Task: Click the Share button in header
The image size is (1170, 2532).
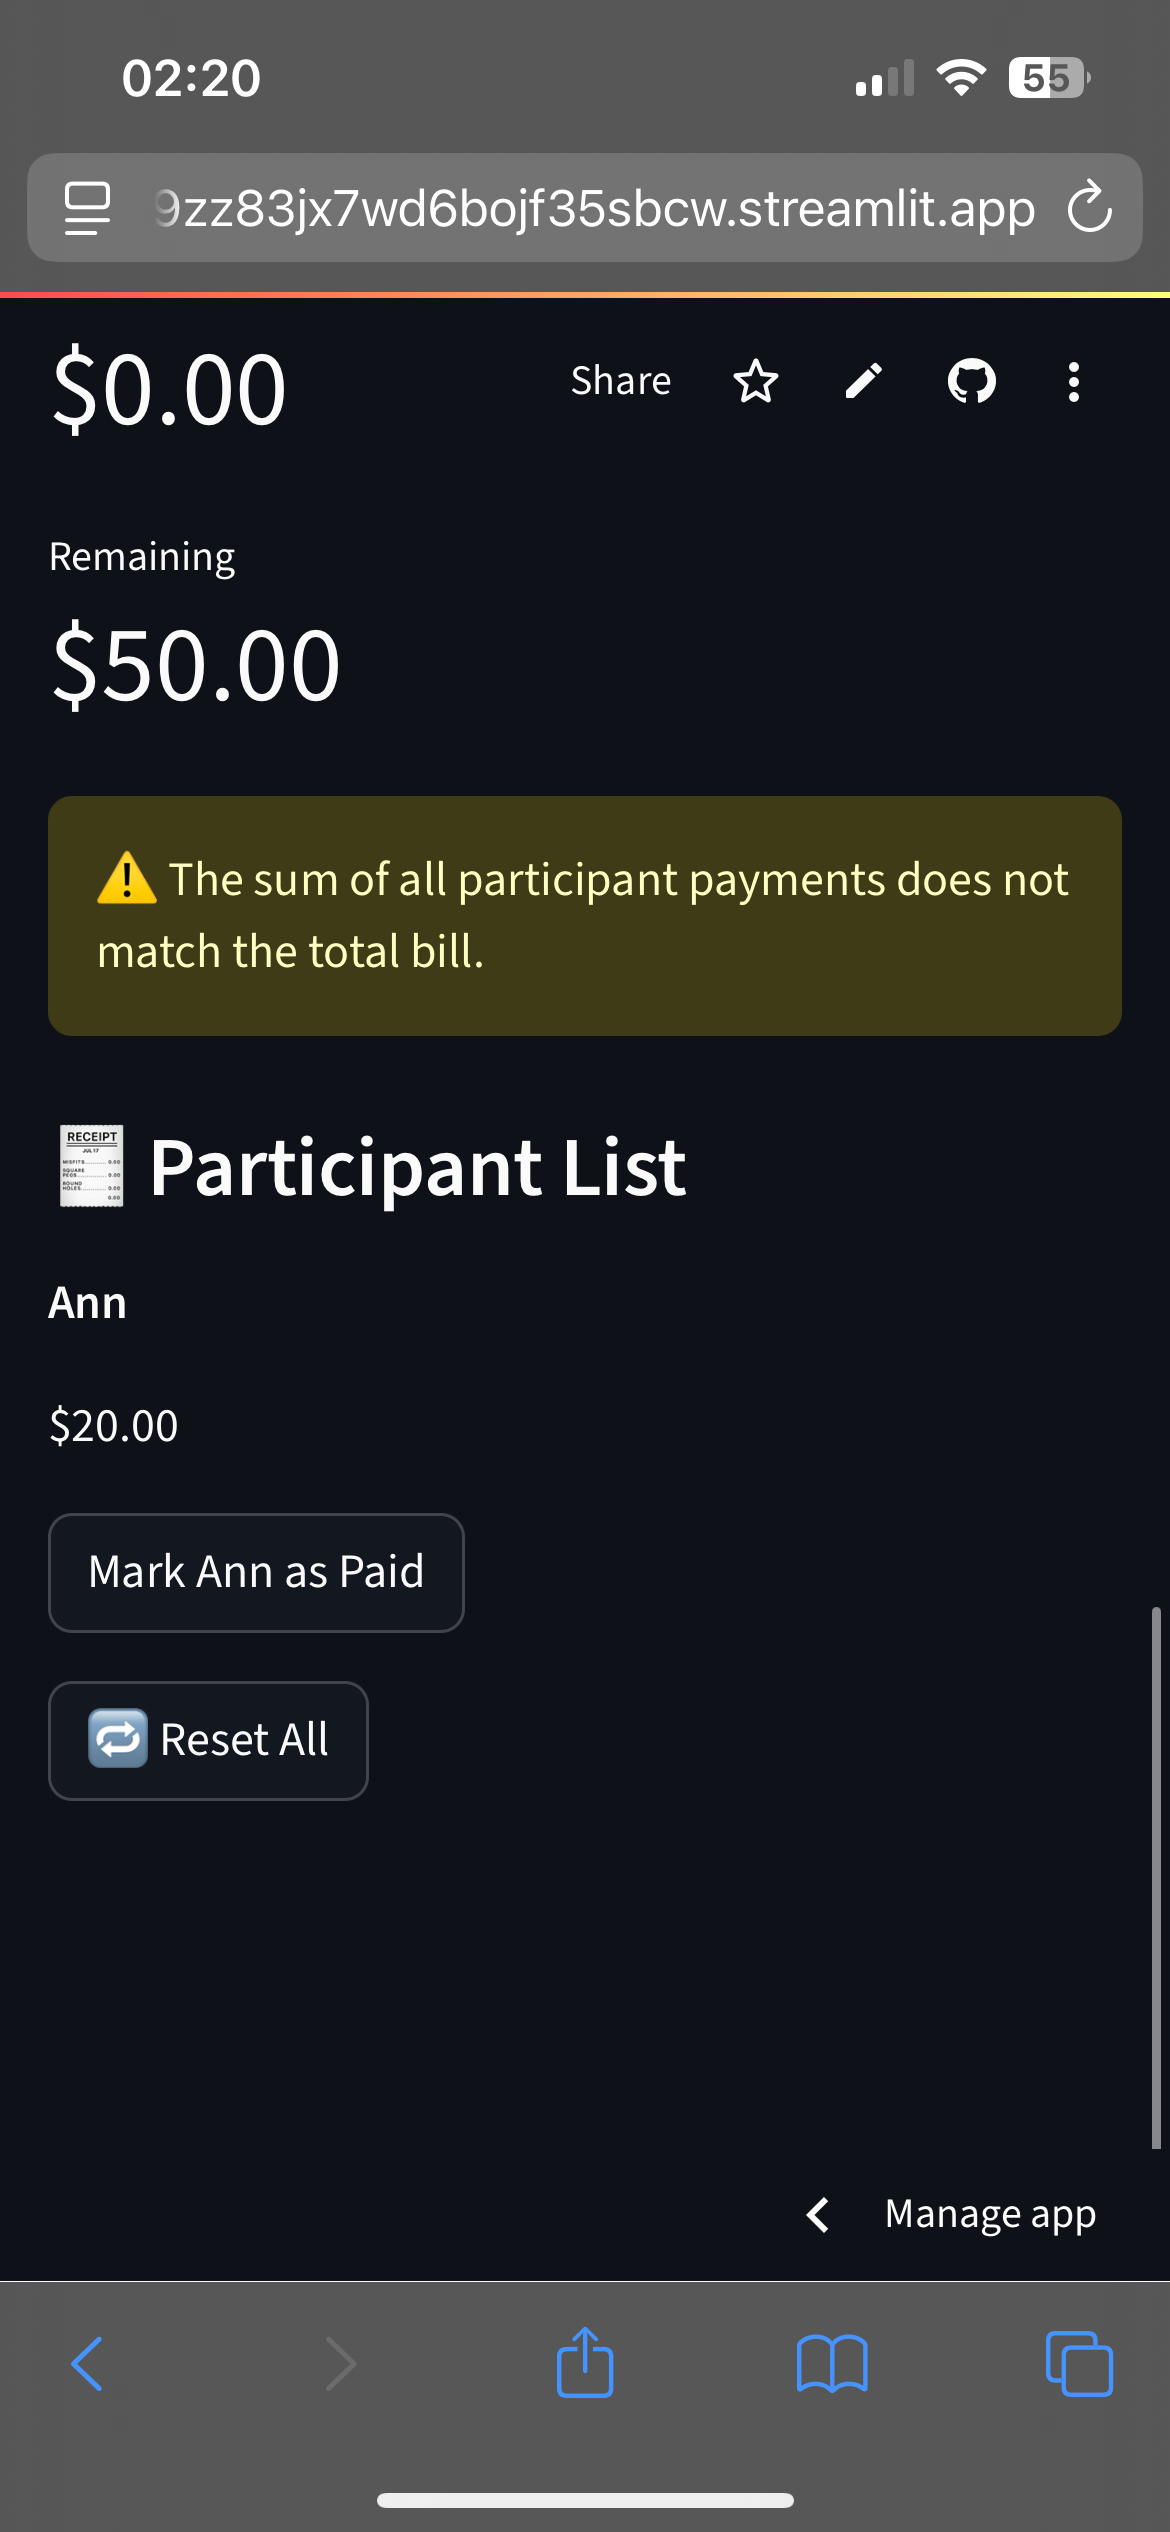Action: click(x=621, y=381)
